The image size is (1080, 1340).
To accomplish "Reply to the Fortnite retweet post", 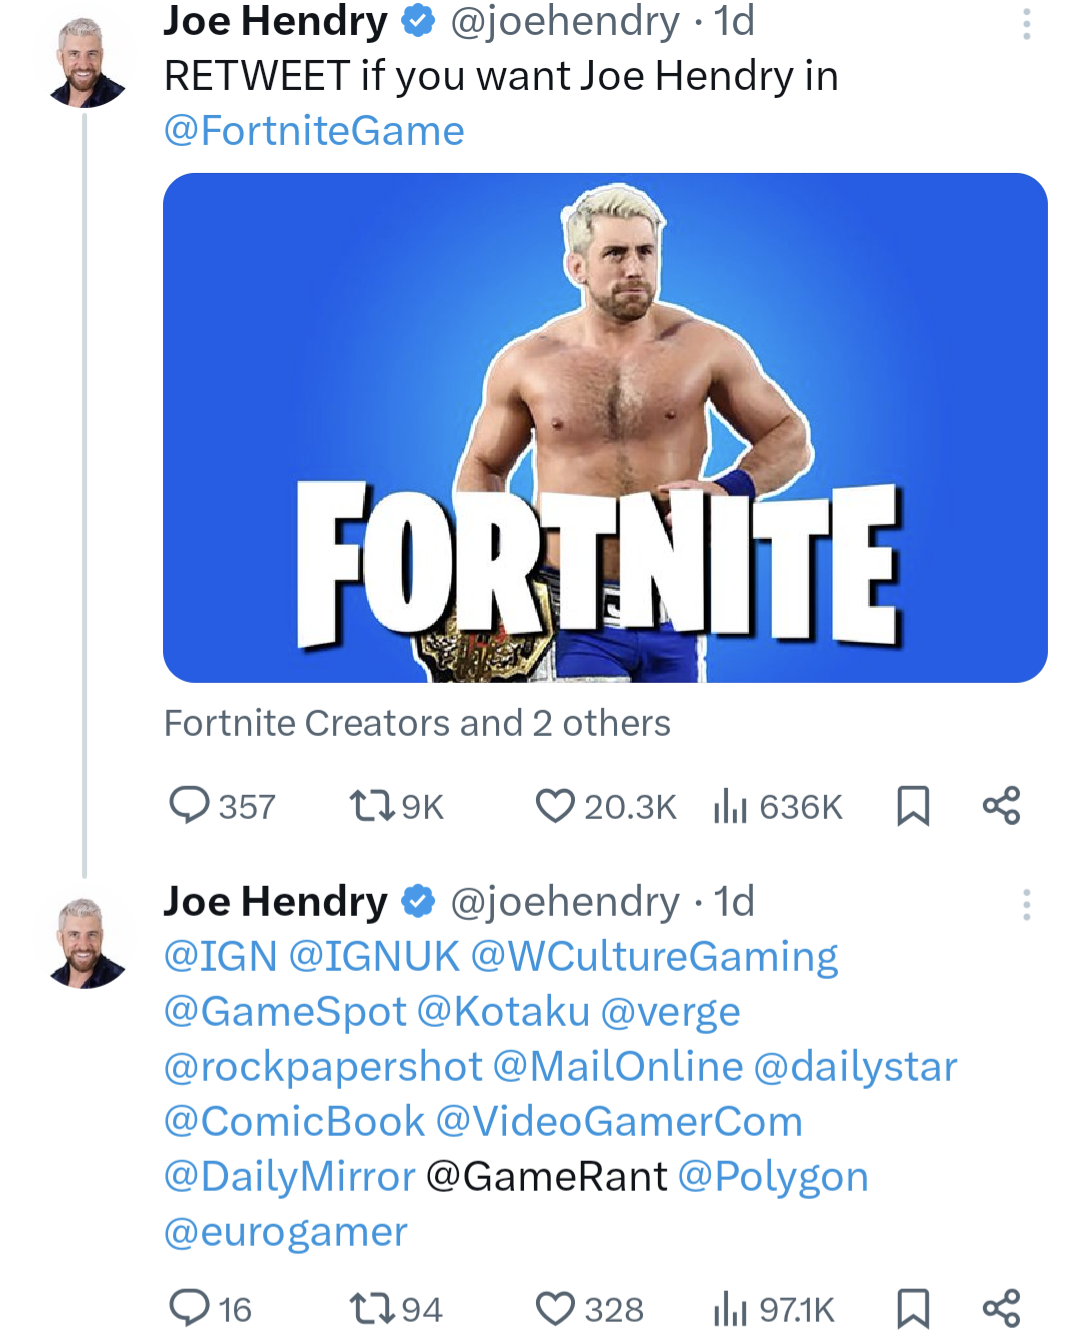I will [190, 805].
